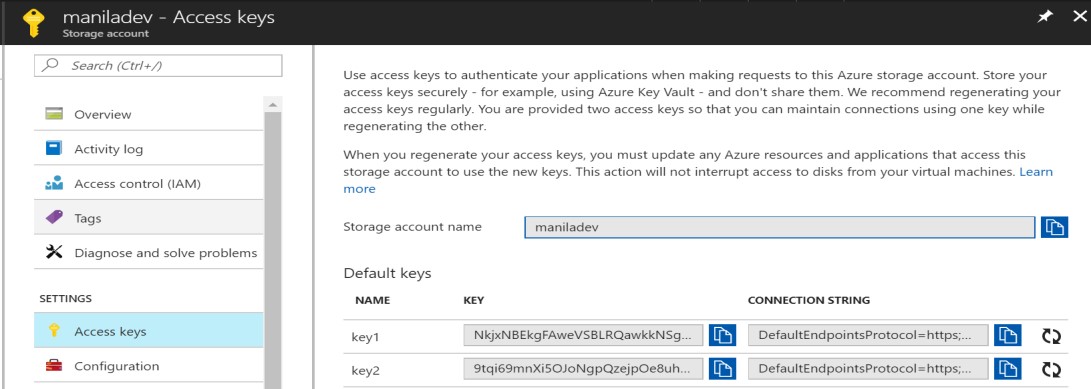Regenerate key2 using refresh icon
1091x389 pixels.
point(1051,370)
